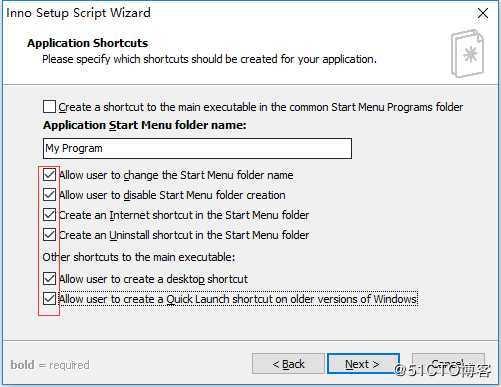The width and height of the screenshot is (501, 387).
Task: Click the My Program folder name field
Action: click(x=197, y=148)
